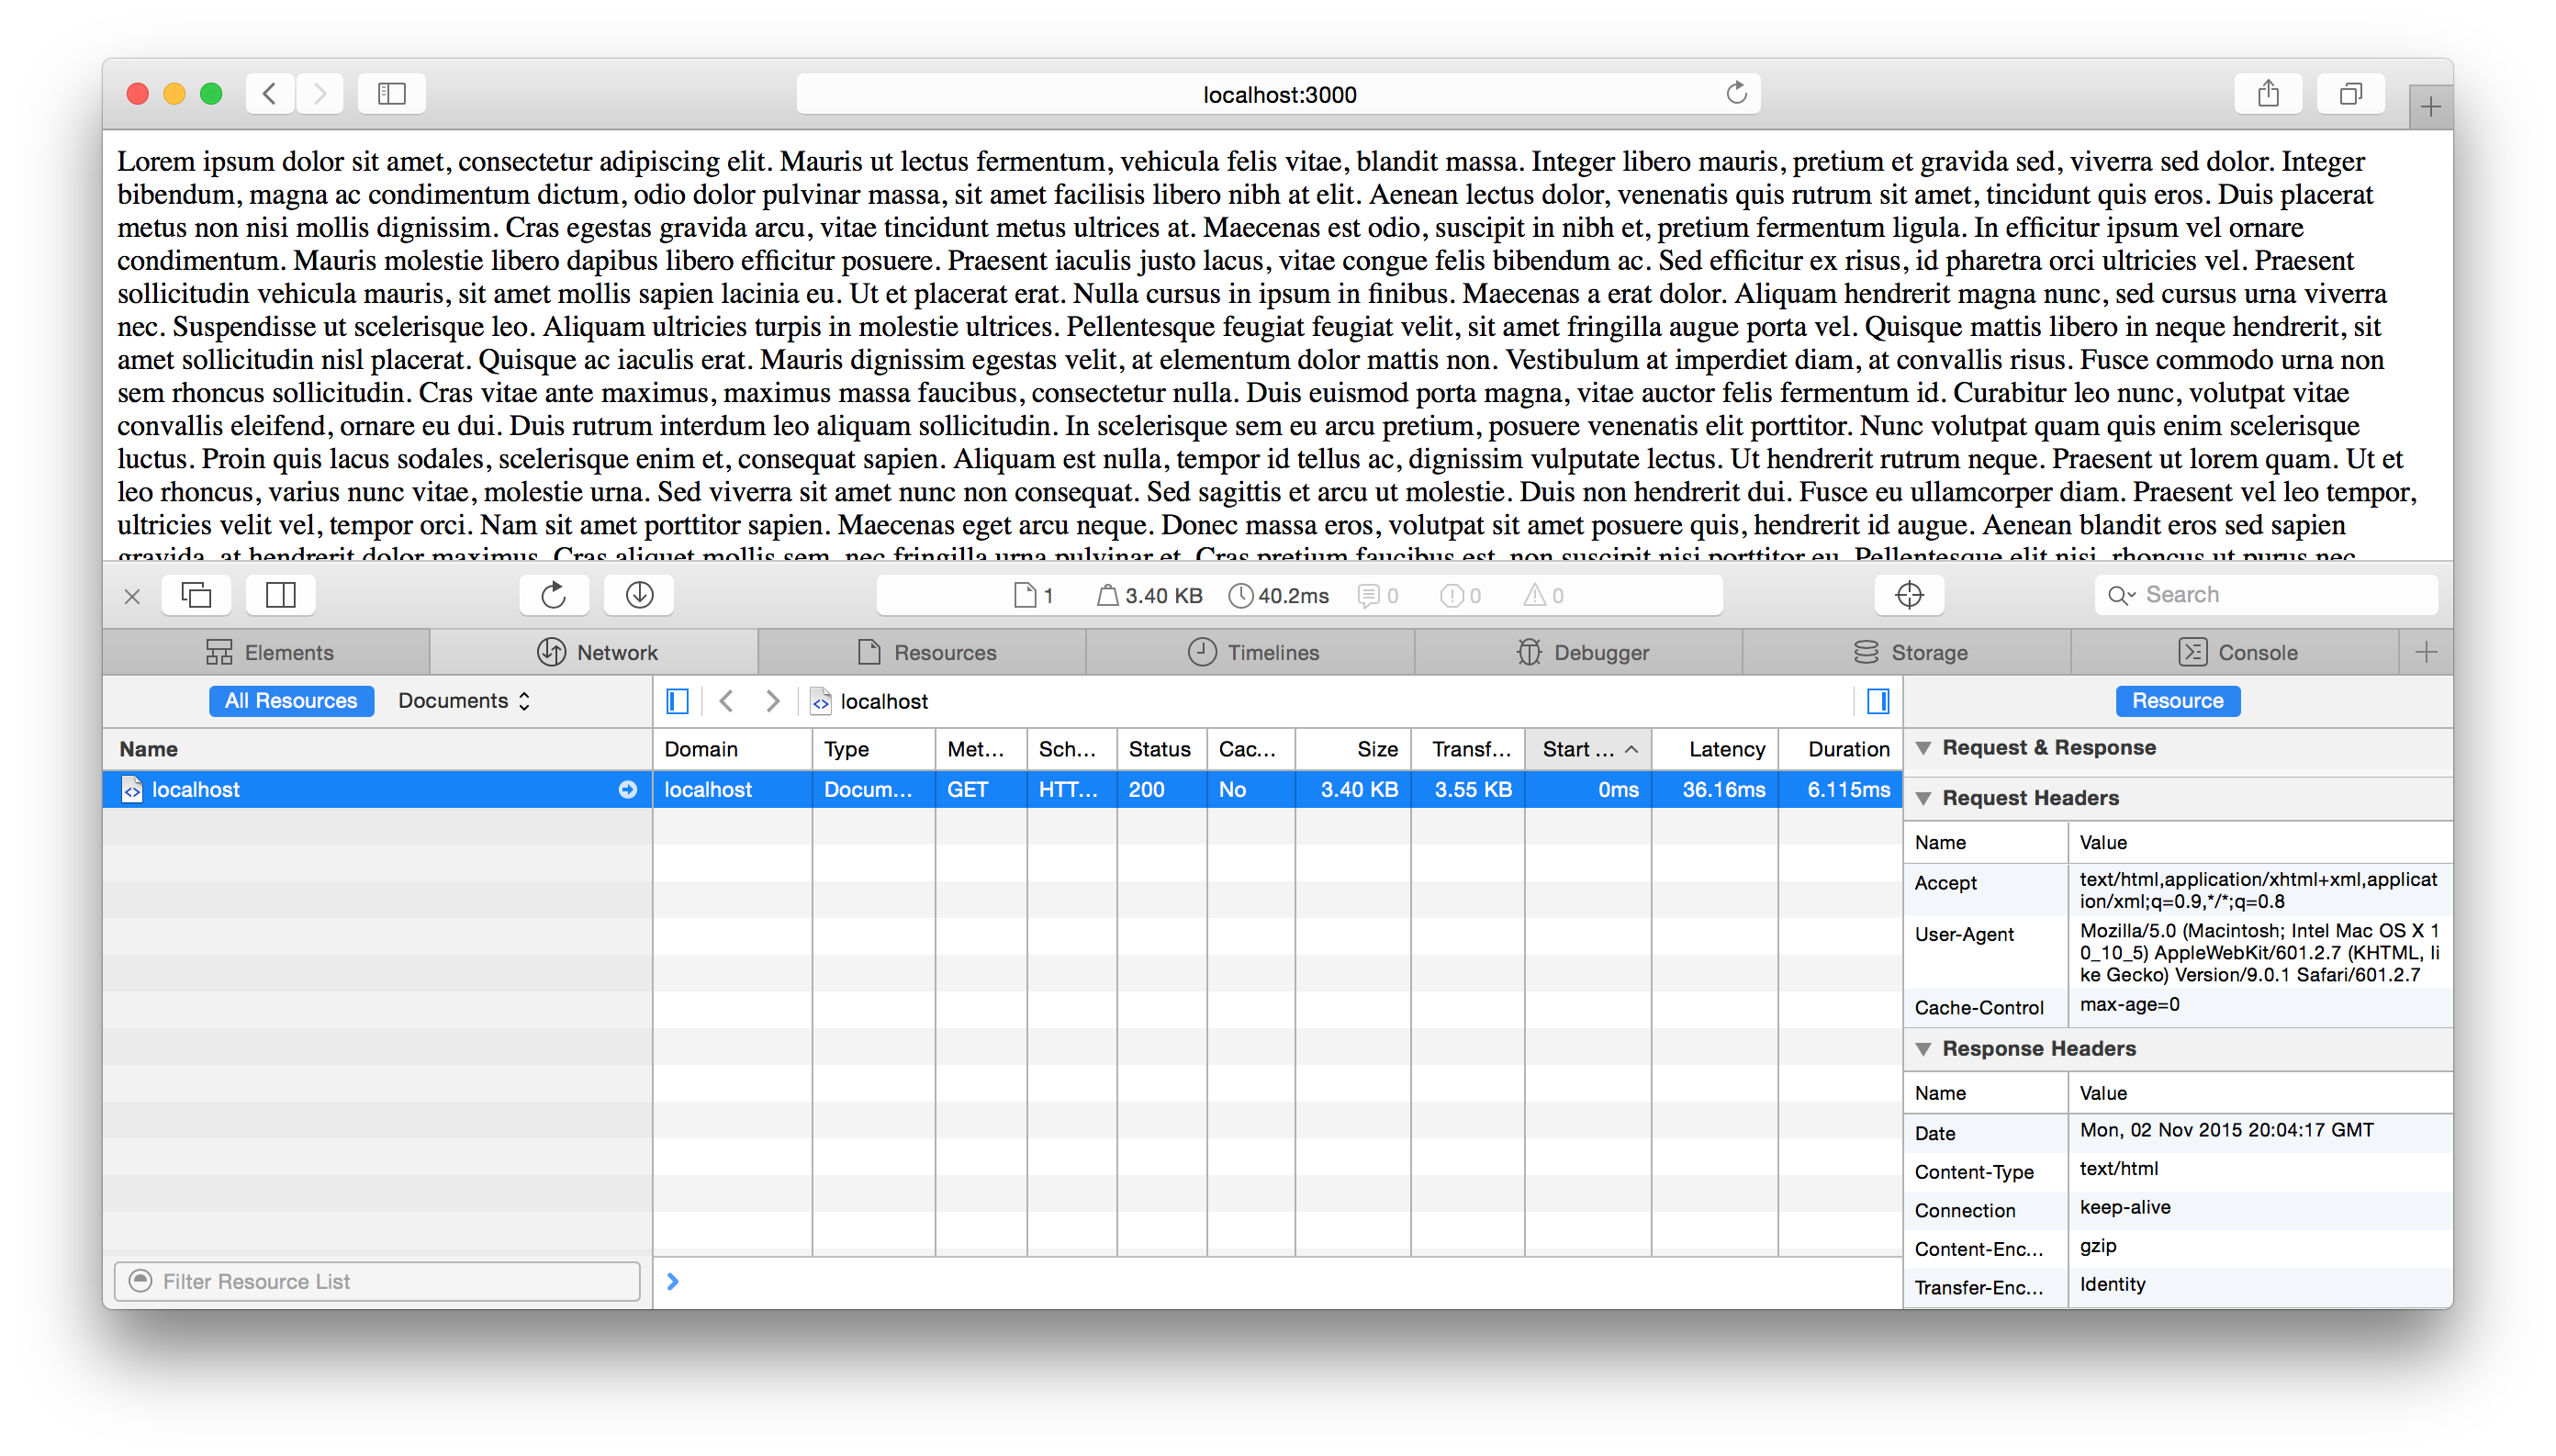Sort by the Name column header
2556x1456 pixels.
point(377,749)
